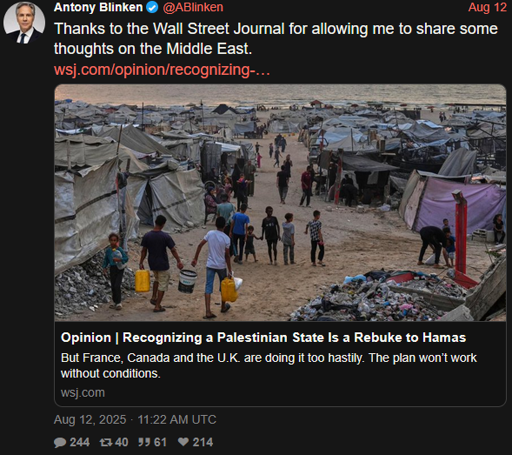Viewport: 512px width, 455px height.
Task: Click the 61 quotes count
Action: tap(160, 442)
